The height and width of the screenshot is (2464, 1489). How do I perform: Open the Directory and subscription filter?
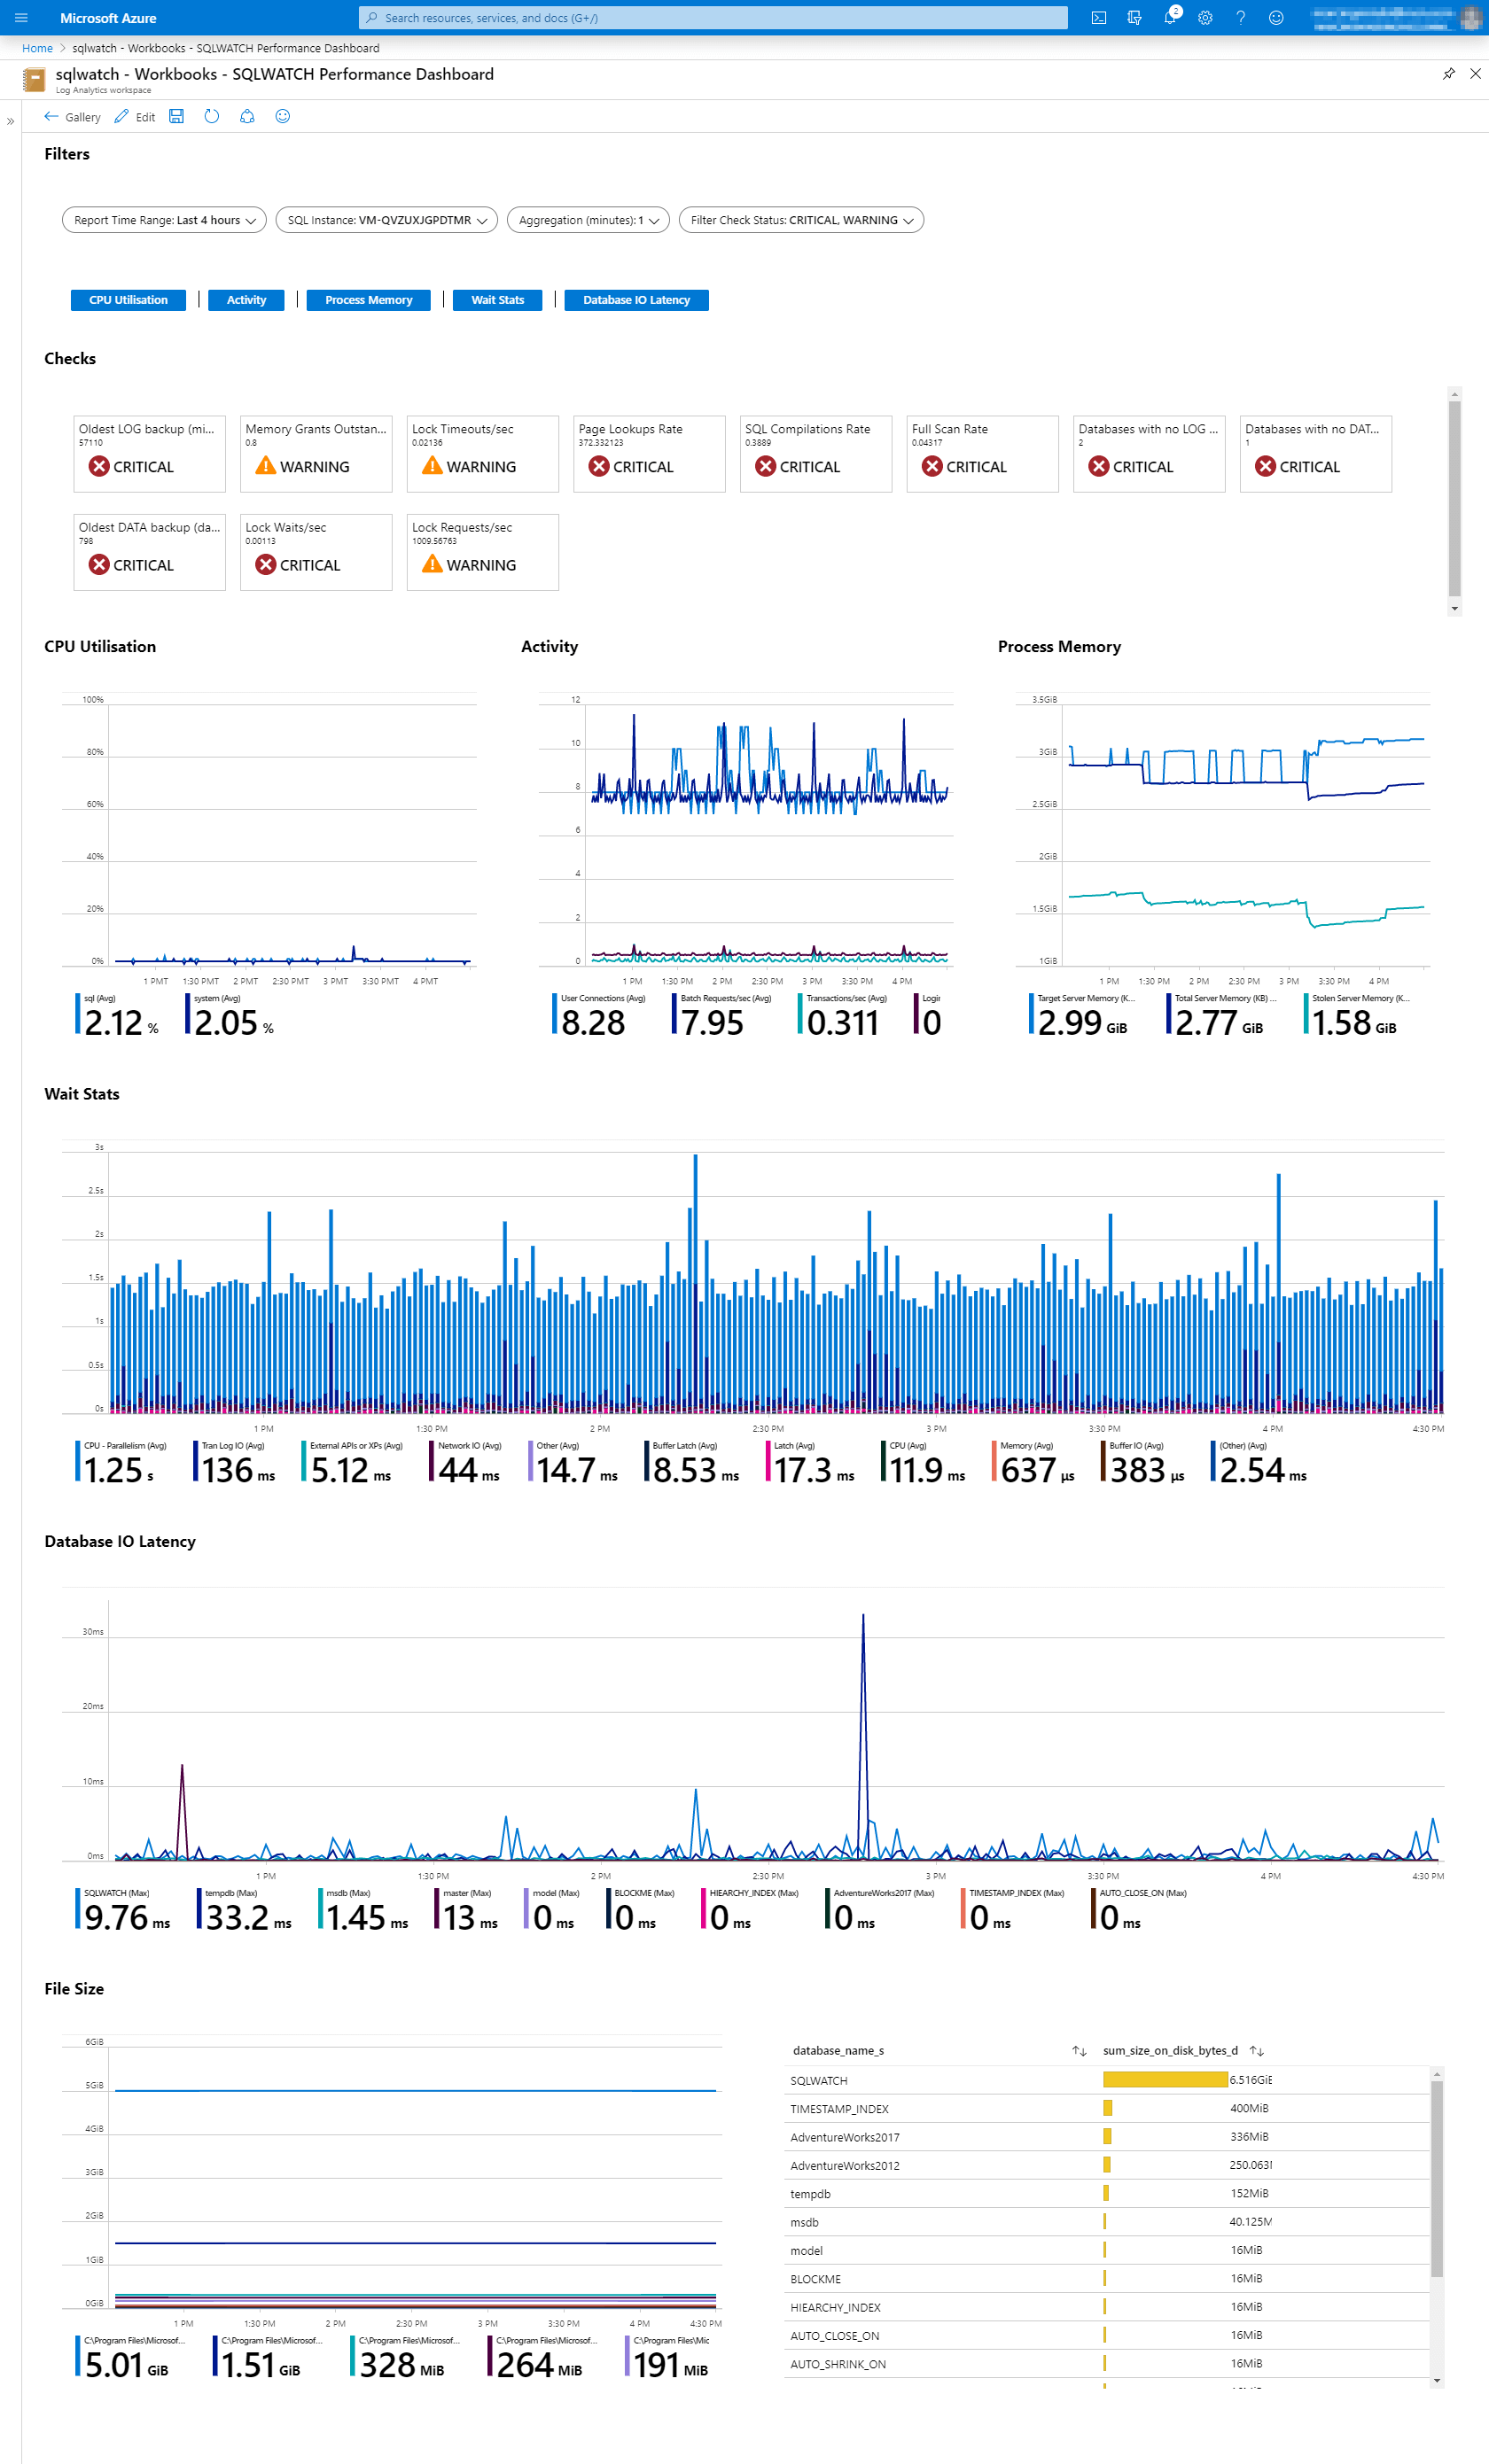[x=1134, y=18]
